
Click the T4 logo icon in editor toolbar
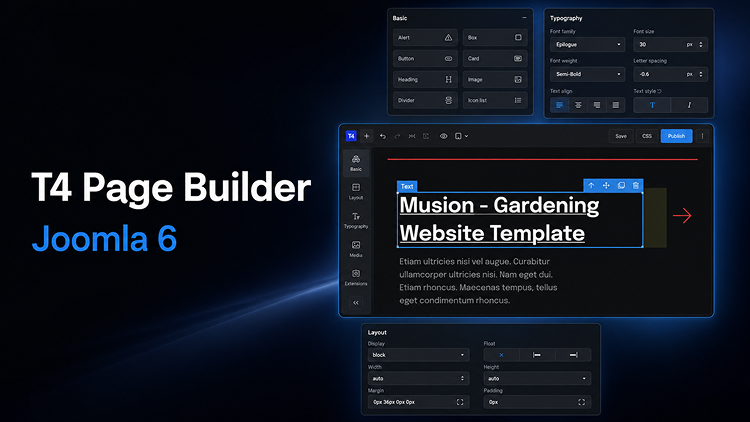(351, 136)
